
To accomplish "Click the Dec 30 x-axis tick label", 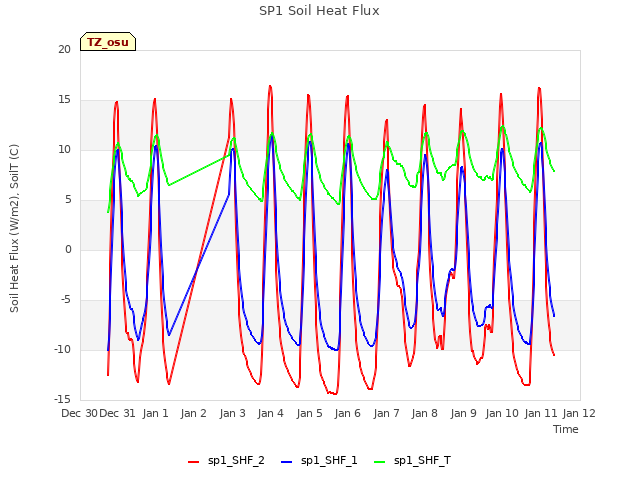I will click(x=79, y=413).
